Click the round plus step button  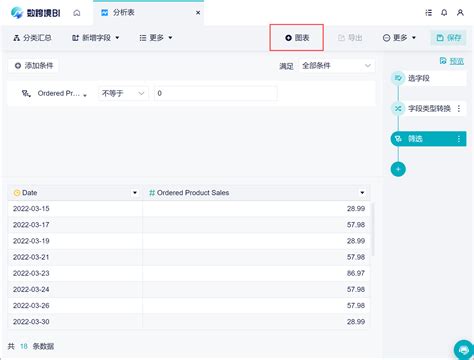click(x=398, y=169)
